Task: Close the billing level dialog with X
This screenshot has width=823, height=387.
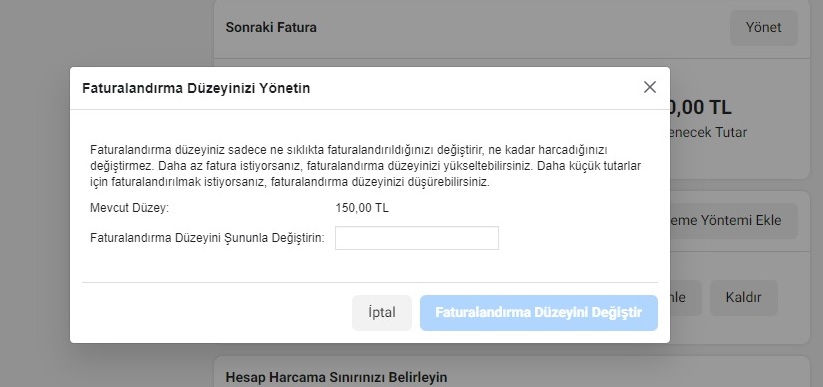Action: [x=650, y=87]
